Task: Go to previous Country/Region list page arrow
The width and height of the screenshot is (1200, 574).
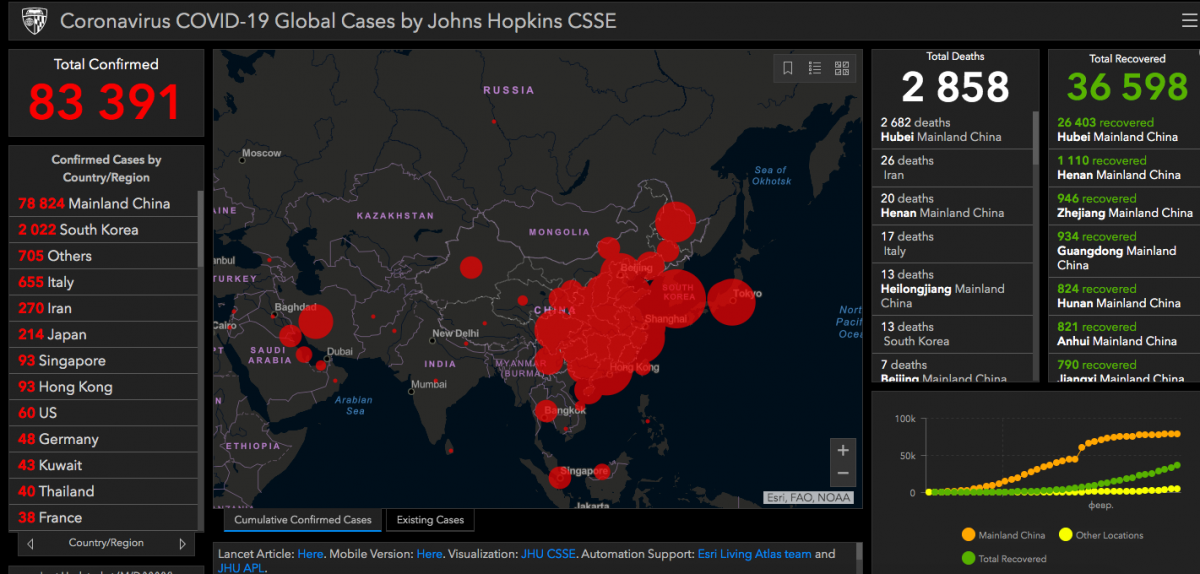Action: pos(31,544)
